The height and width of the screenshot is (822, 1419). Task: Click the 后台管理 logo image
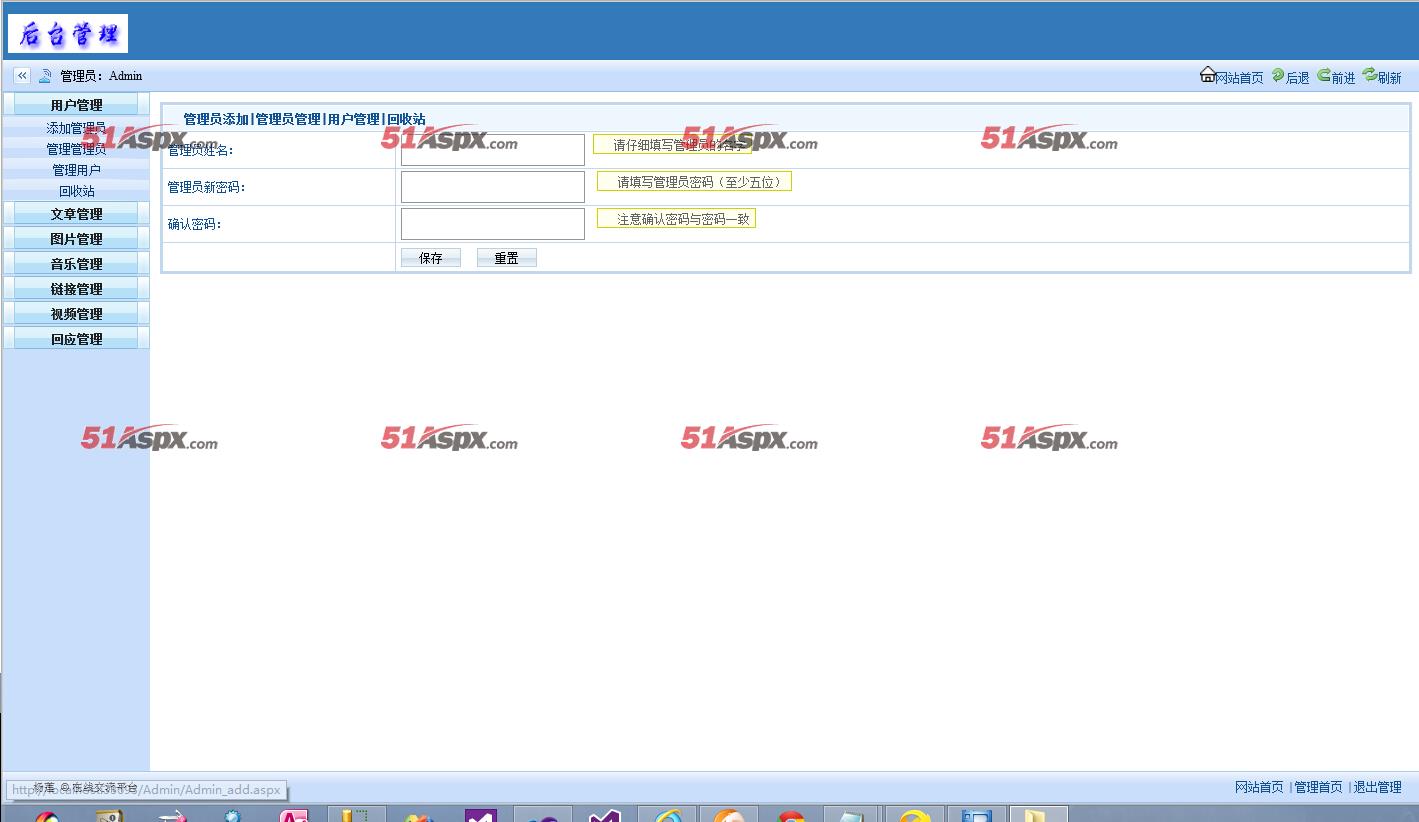[x=68, y=34]
